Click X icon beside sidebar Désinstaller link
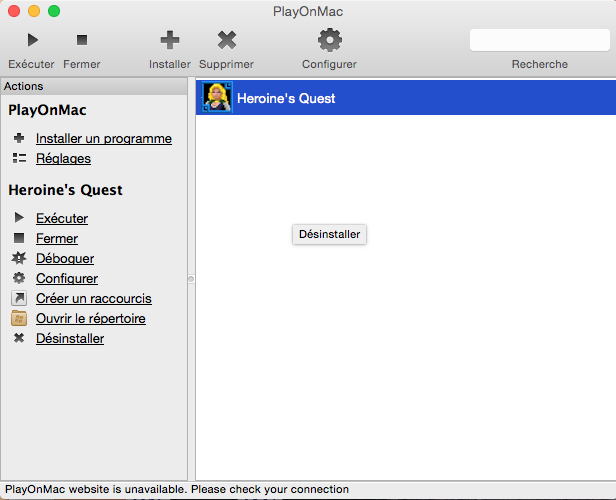 tap(19, 338)
